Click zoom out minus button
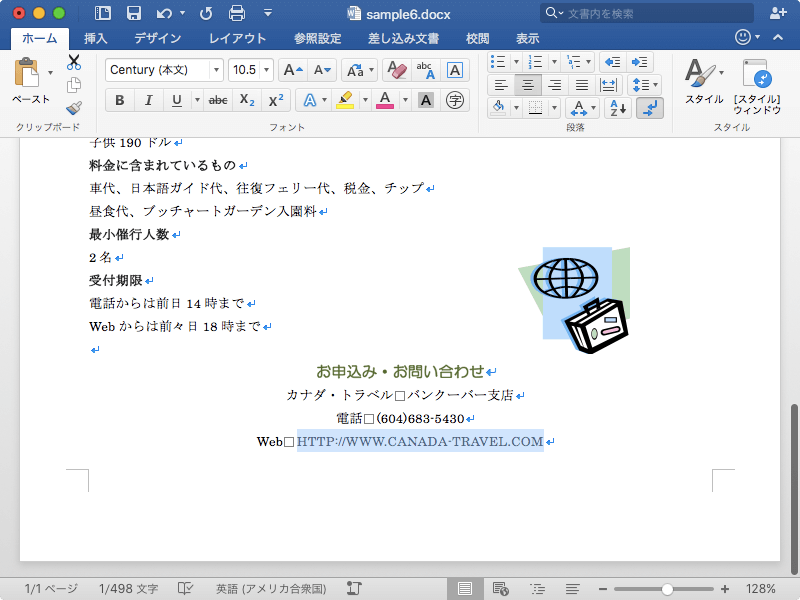This screenshot has width=800, height=600. click(603, 589)
